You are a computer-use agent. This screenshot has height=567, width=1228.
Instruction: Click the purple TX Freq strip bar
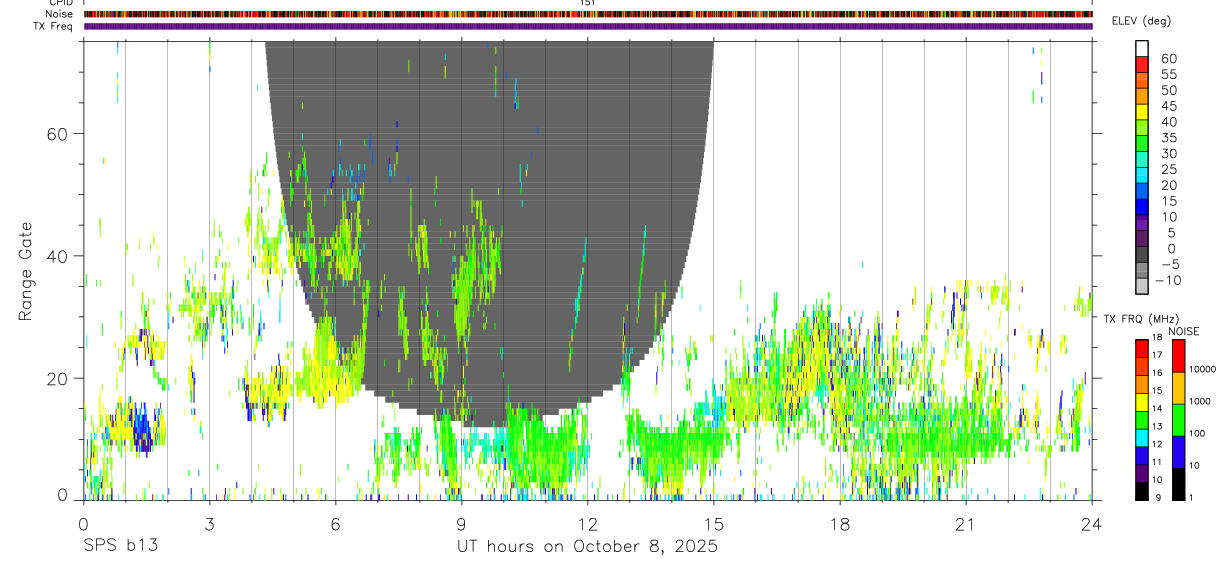588,26
